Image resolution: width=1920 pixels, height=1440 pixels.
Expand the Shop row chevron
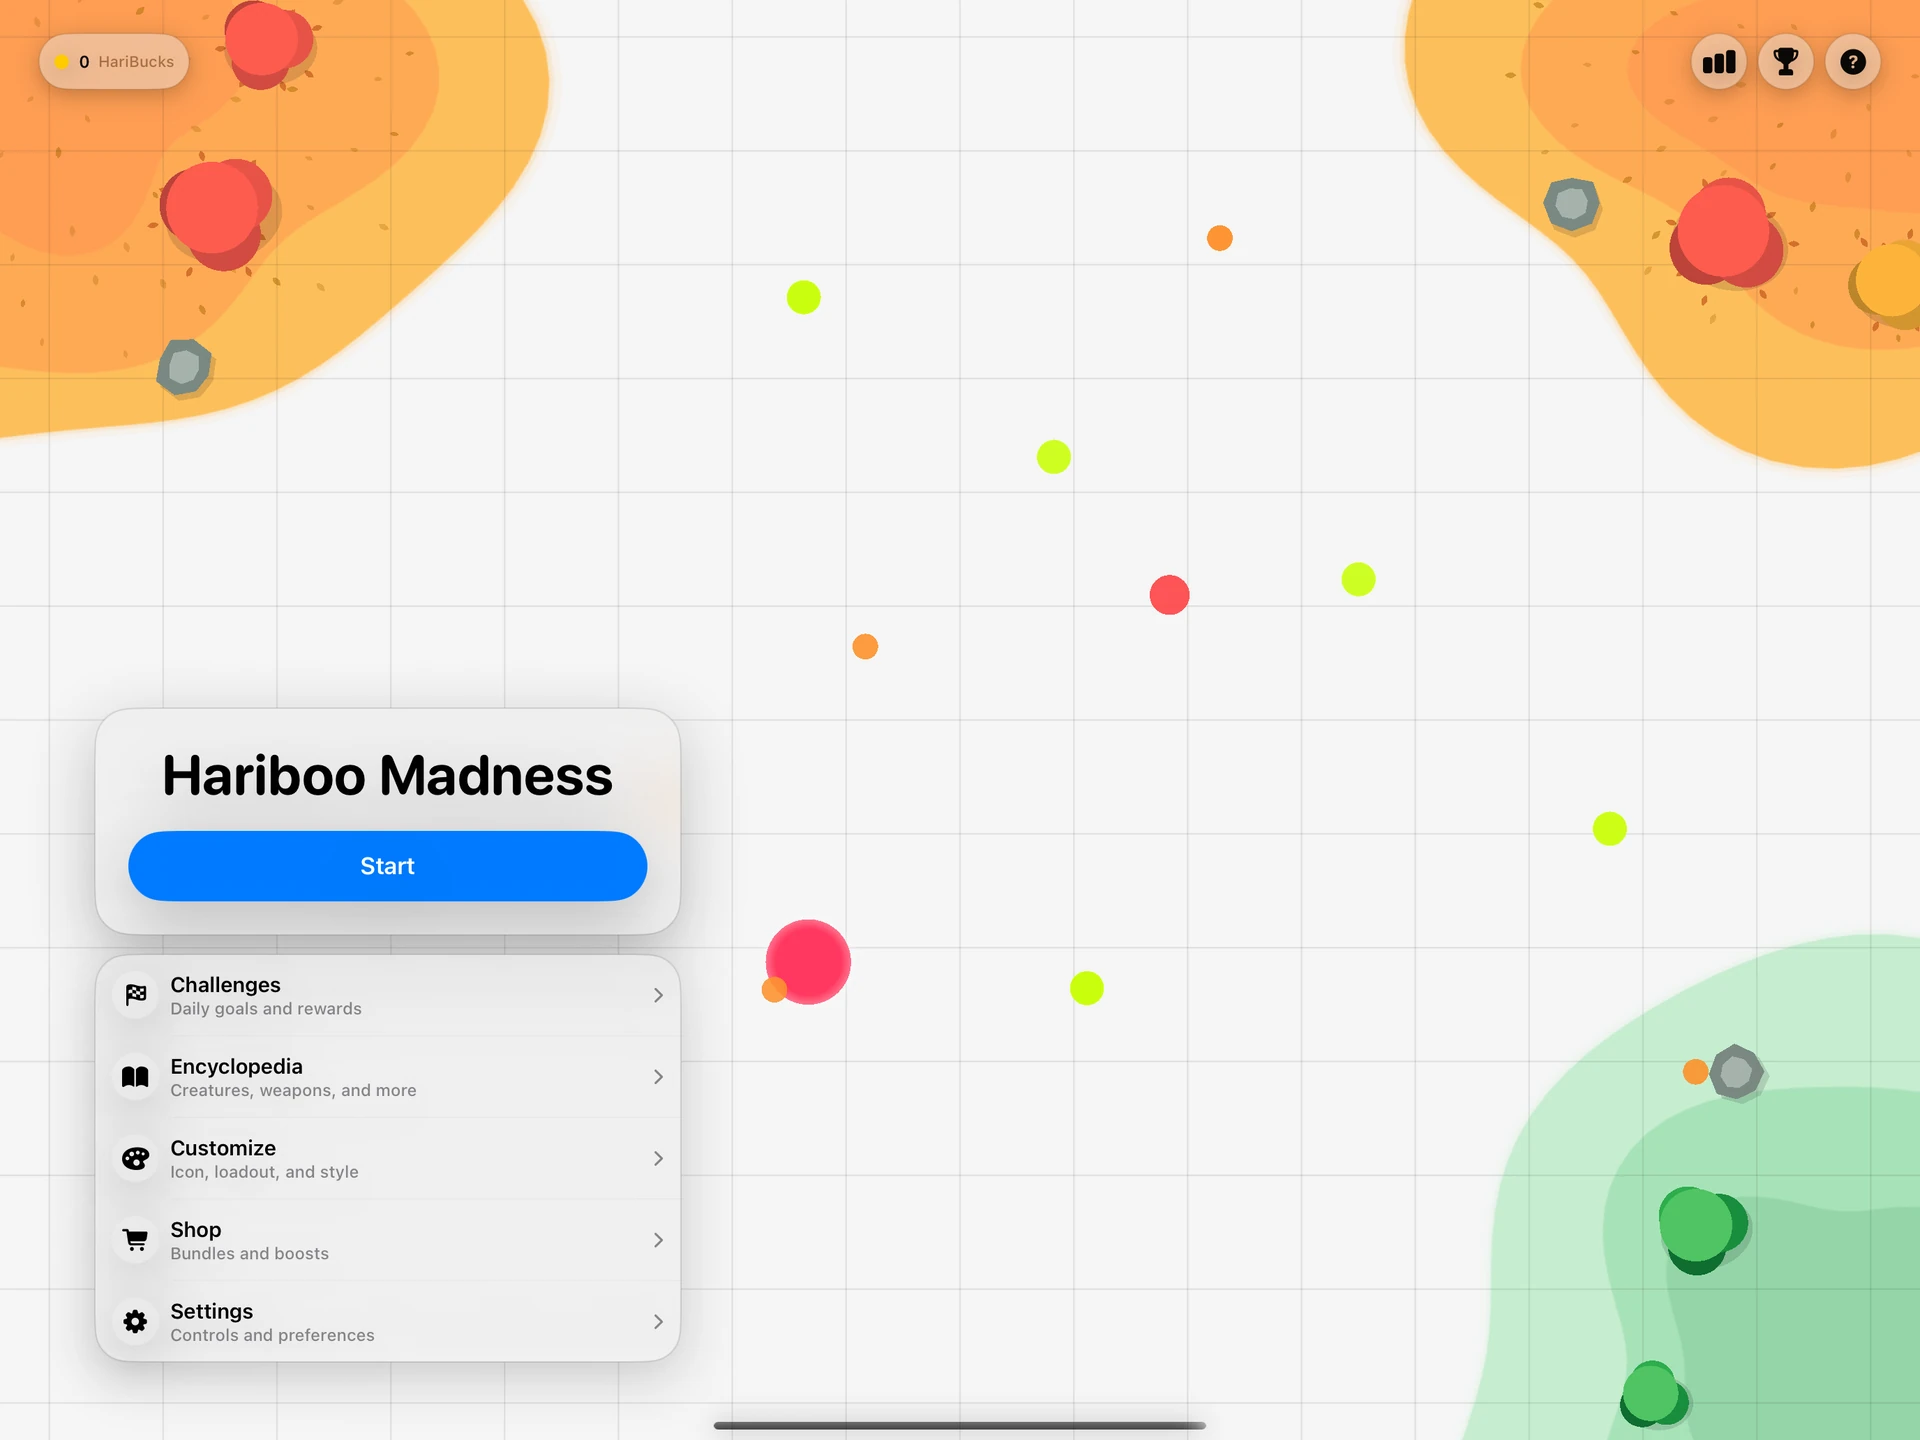[658, 1240]
